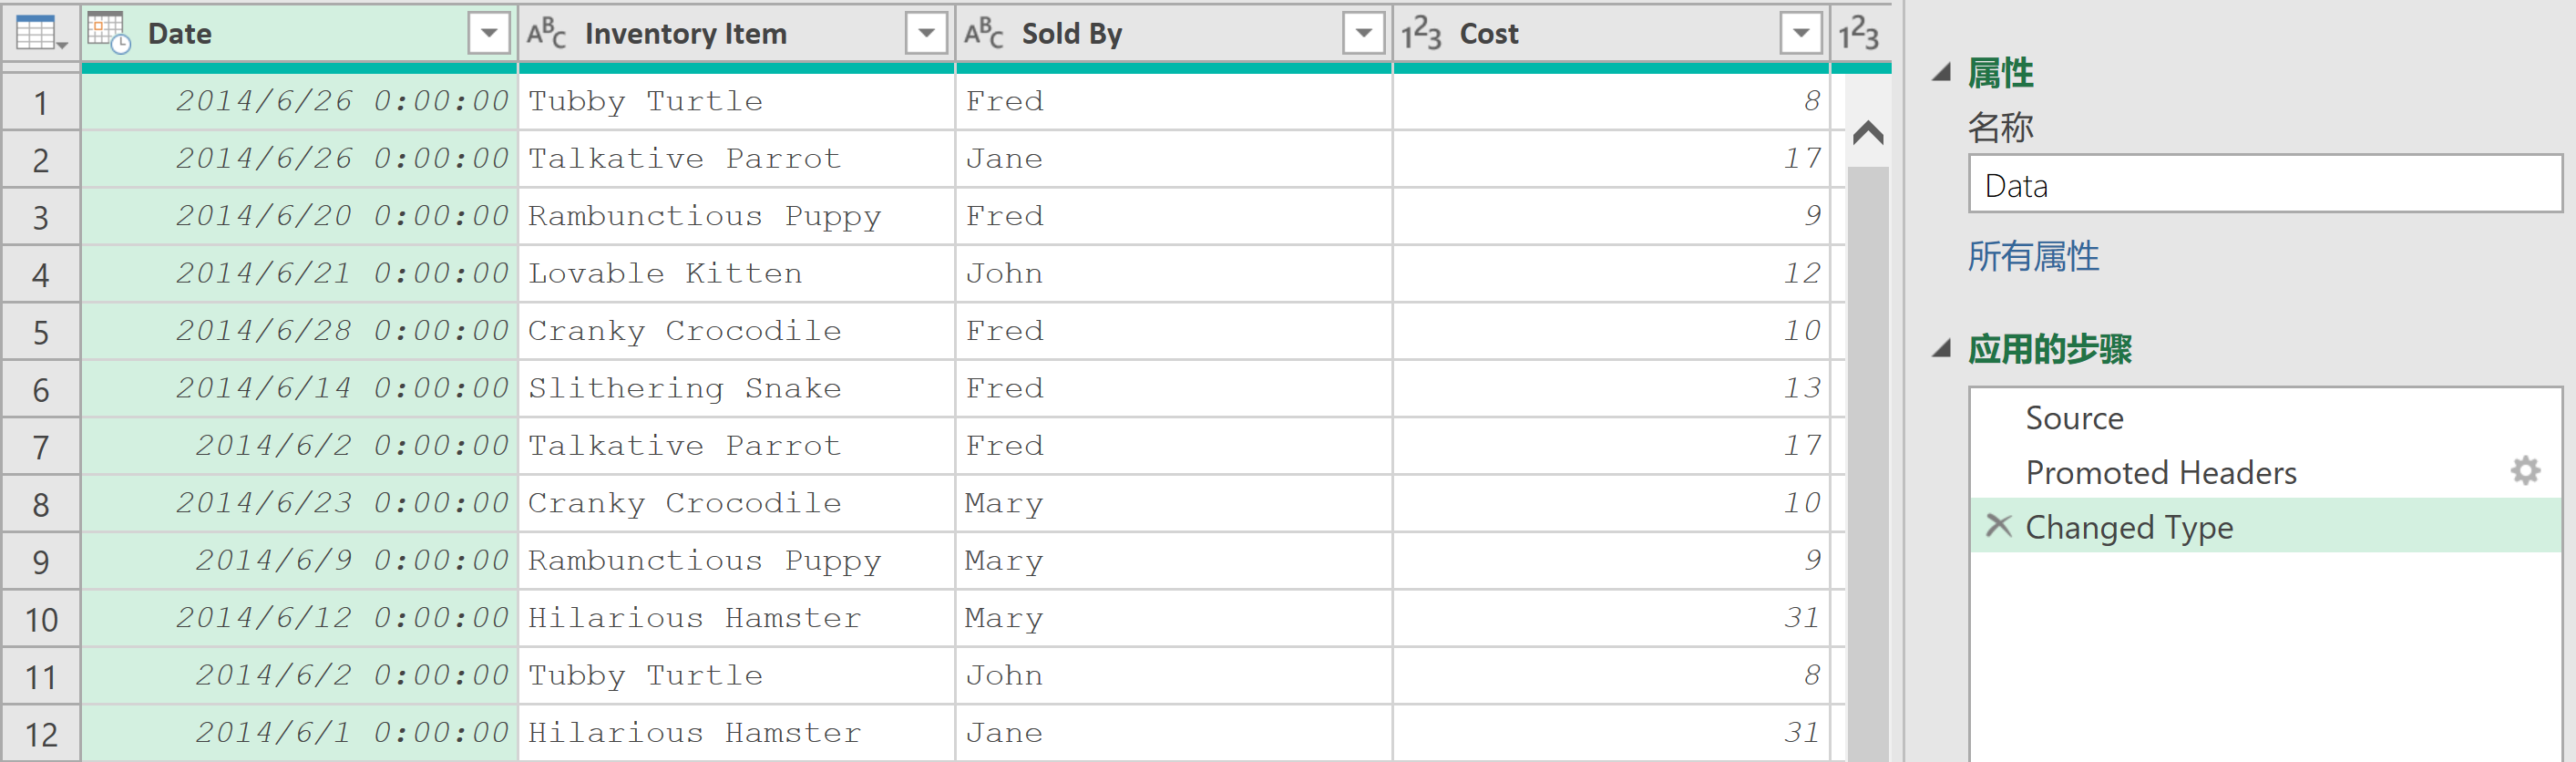
Task: Click the Sold By text type icon
Action: click(983, 34)
